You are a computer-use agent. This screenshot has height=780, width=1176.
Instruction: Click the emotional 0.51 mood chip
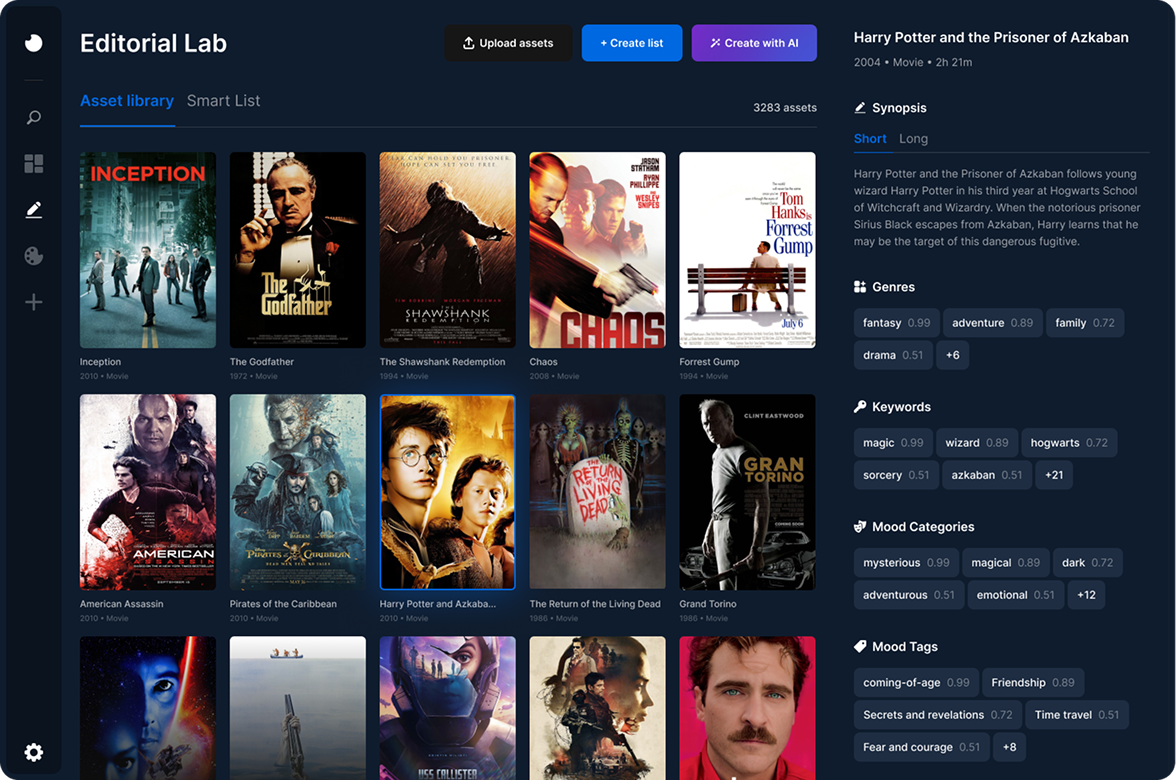pyautogui.click(x=1016, y=595)
